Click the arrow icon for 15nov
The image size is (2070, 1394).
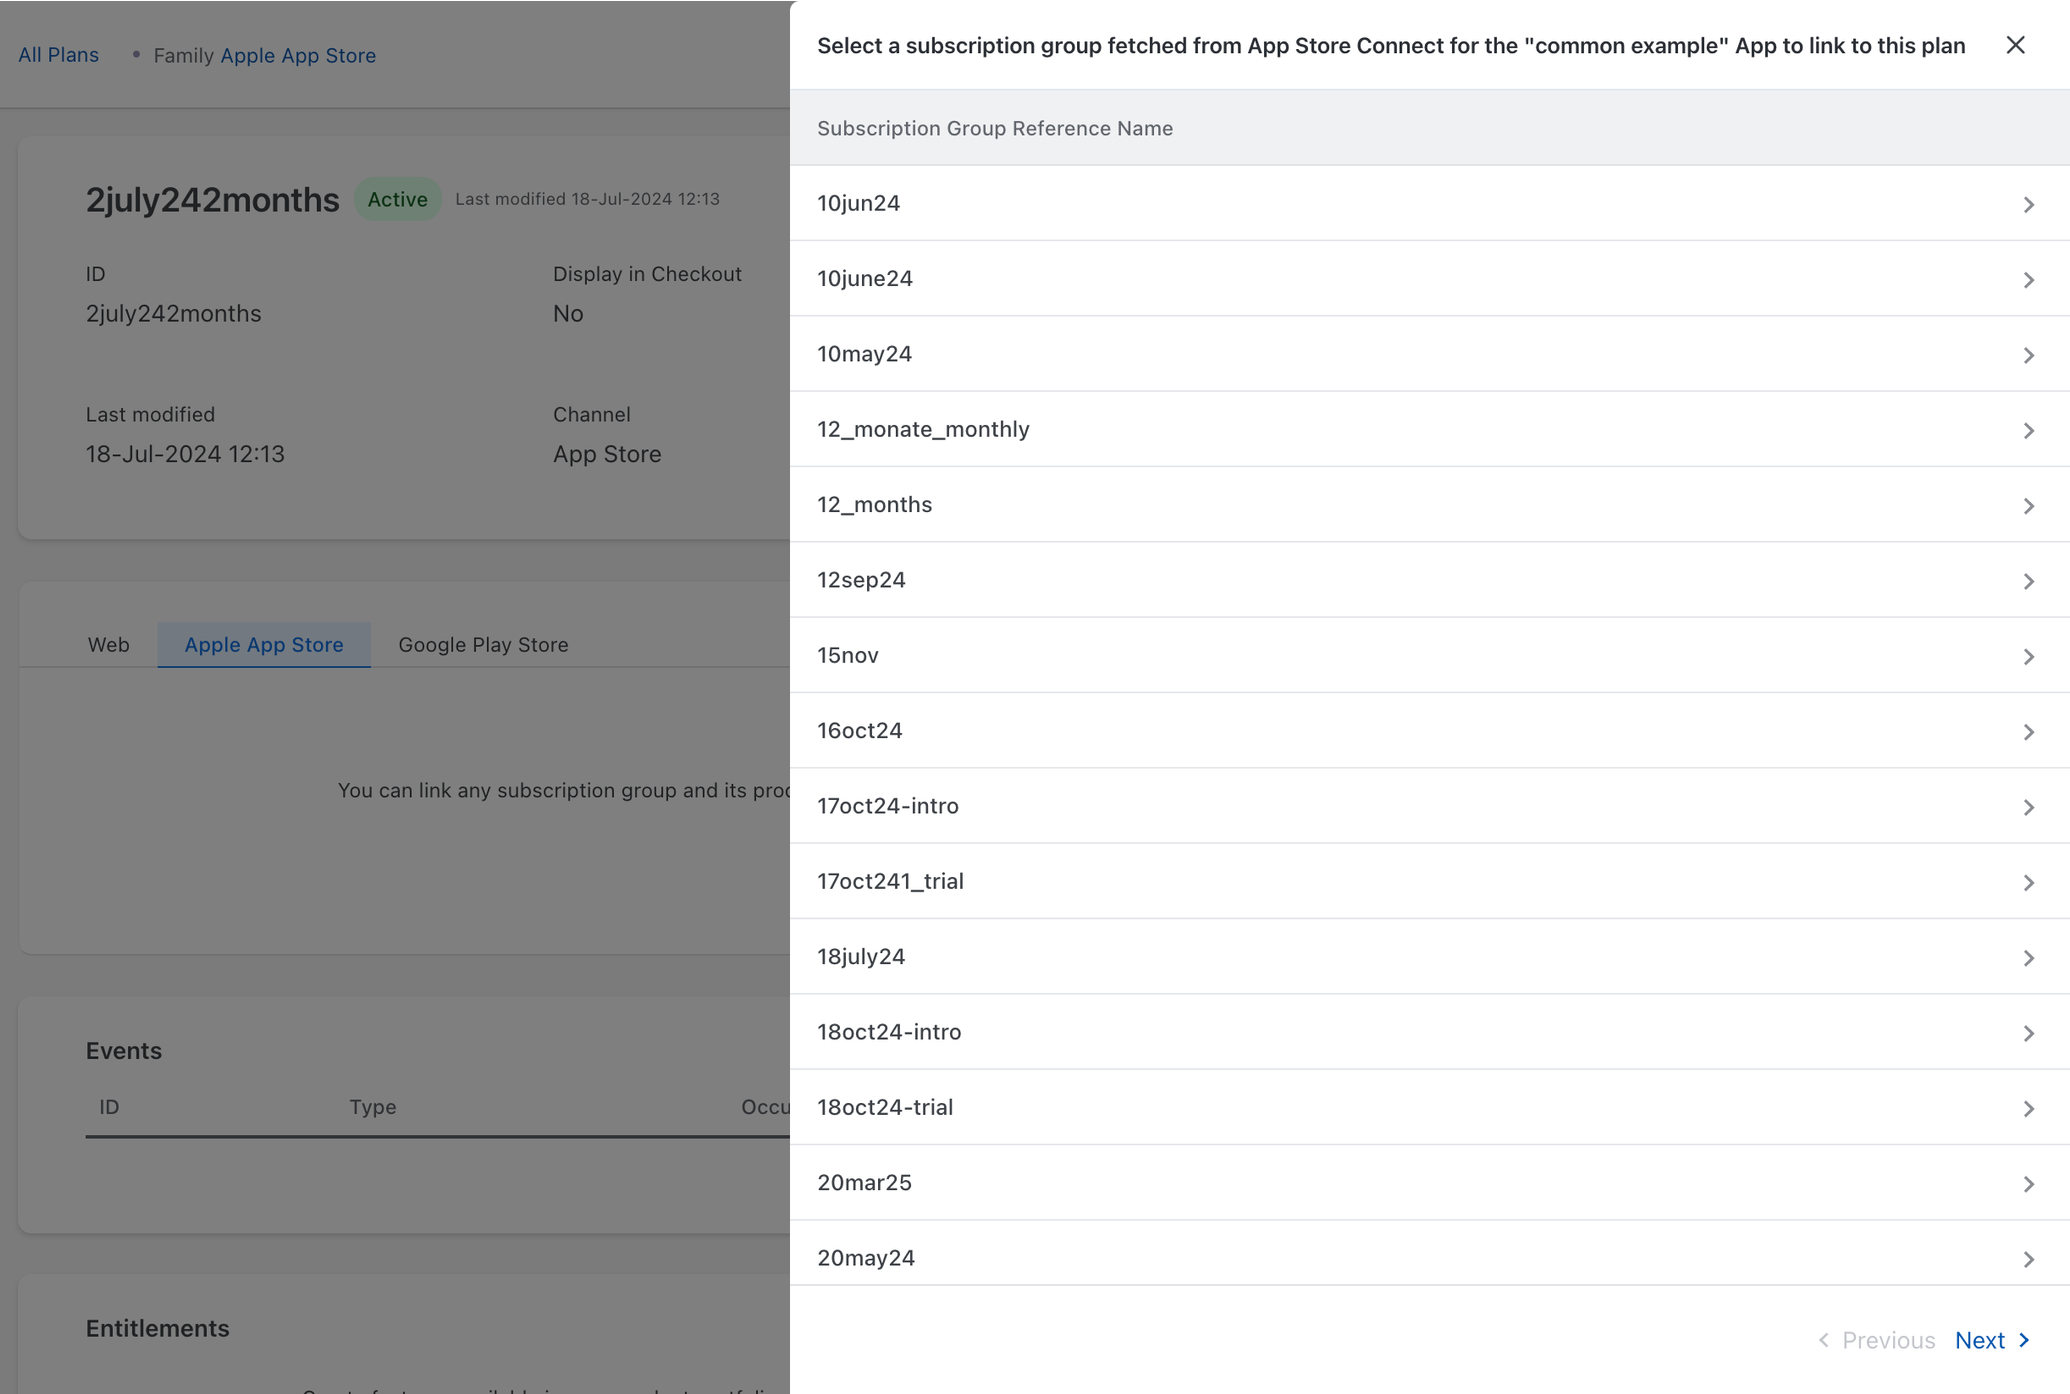(x=2028, y=656)
